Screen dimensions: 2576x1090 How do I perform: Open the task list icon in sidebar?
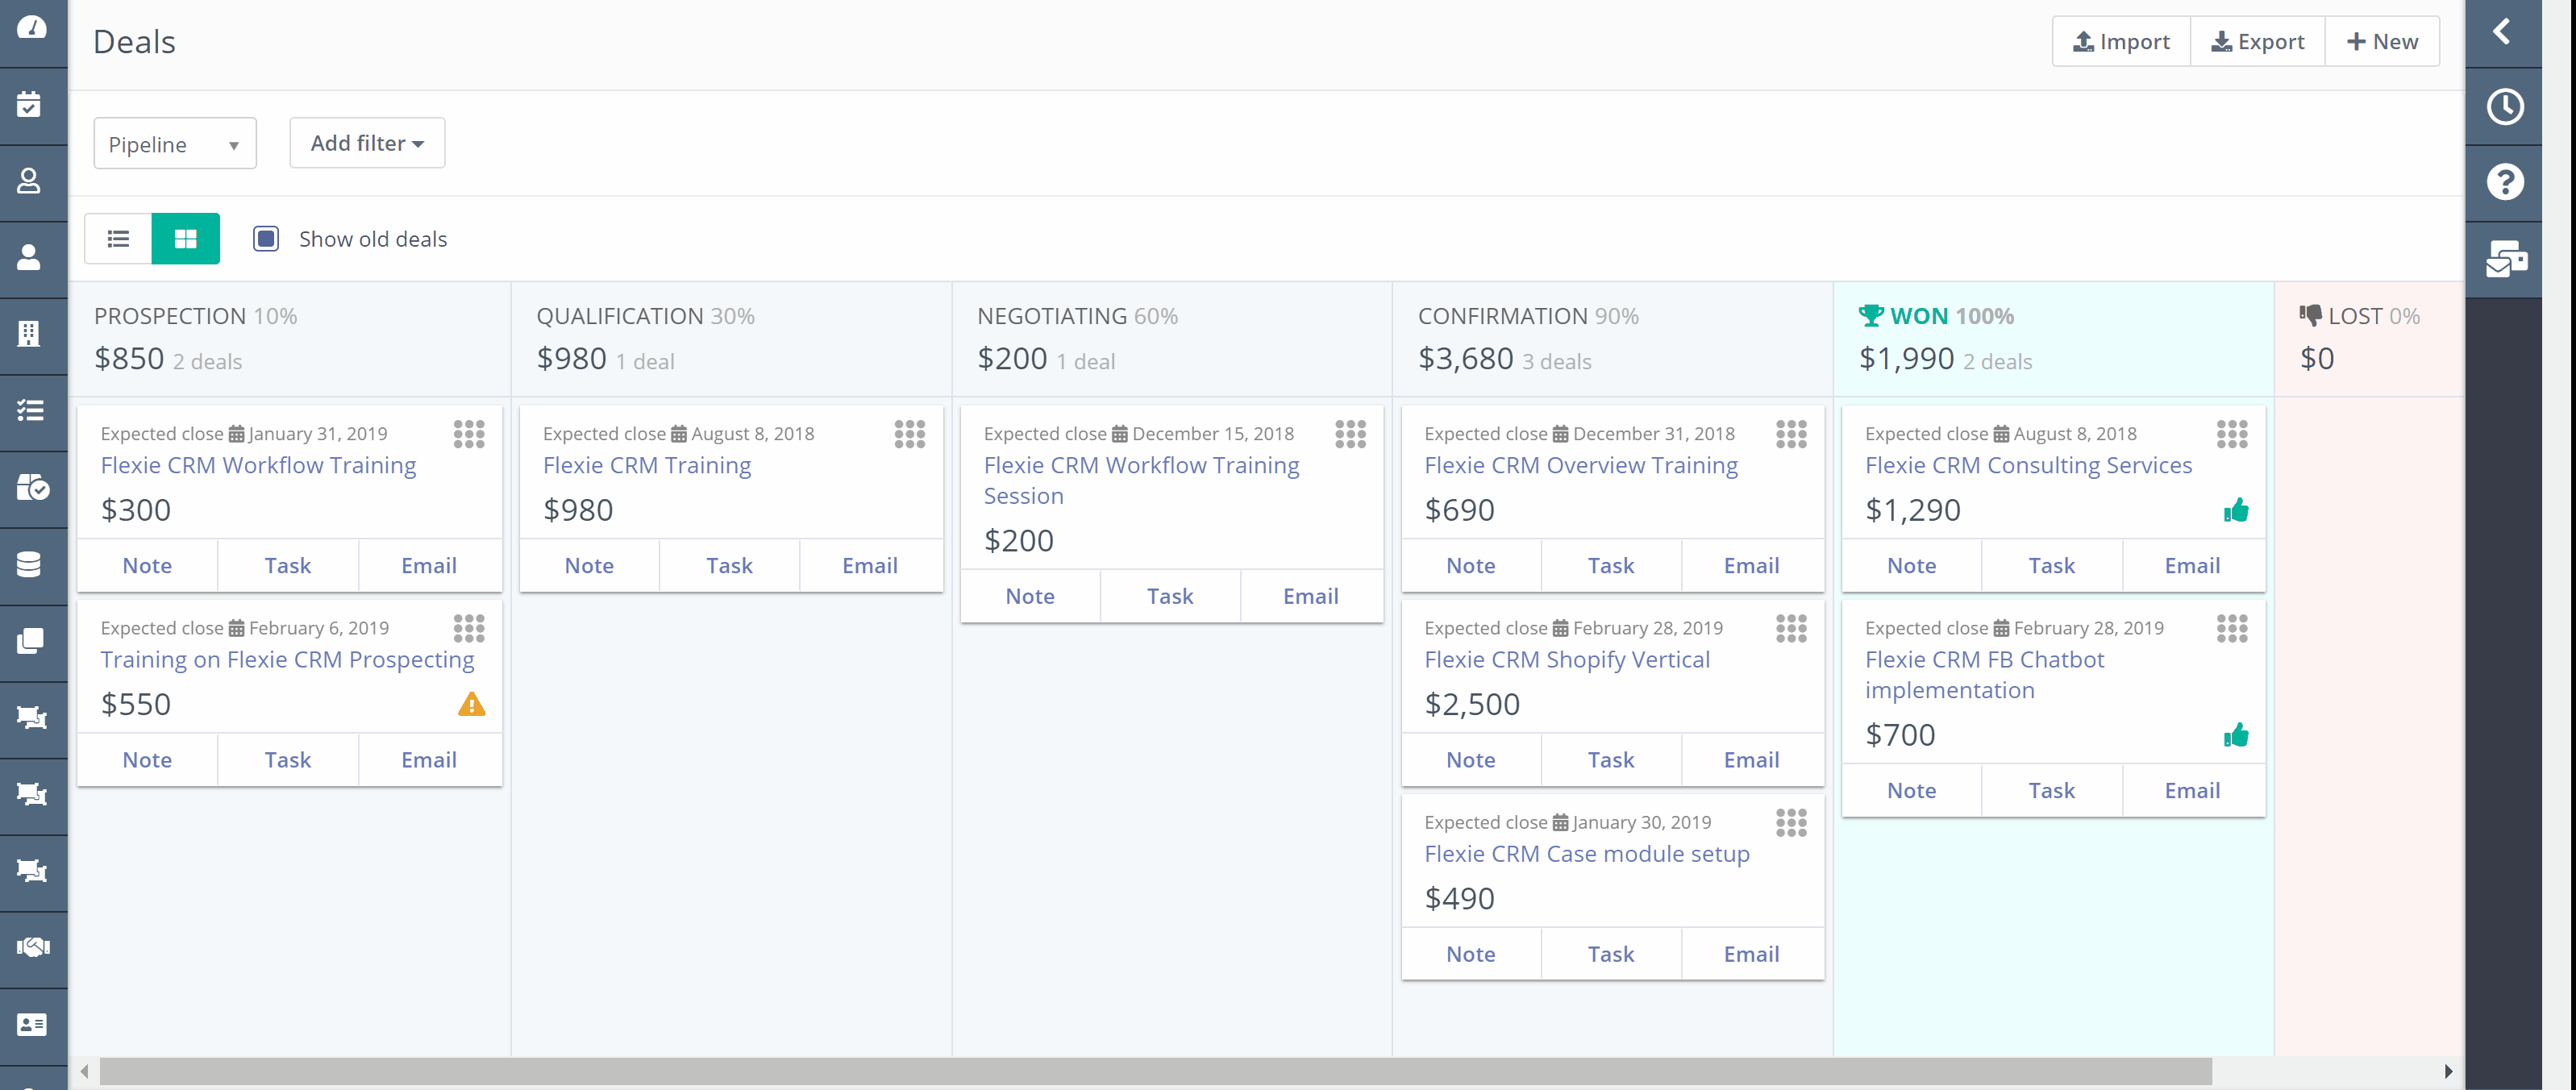30,410
